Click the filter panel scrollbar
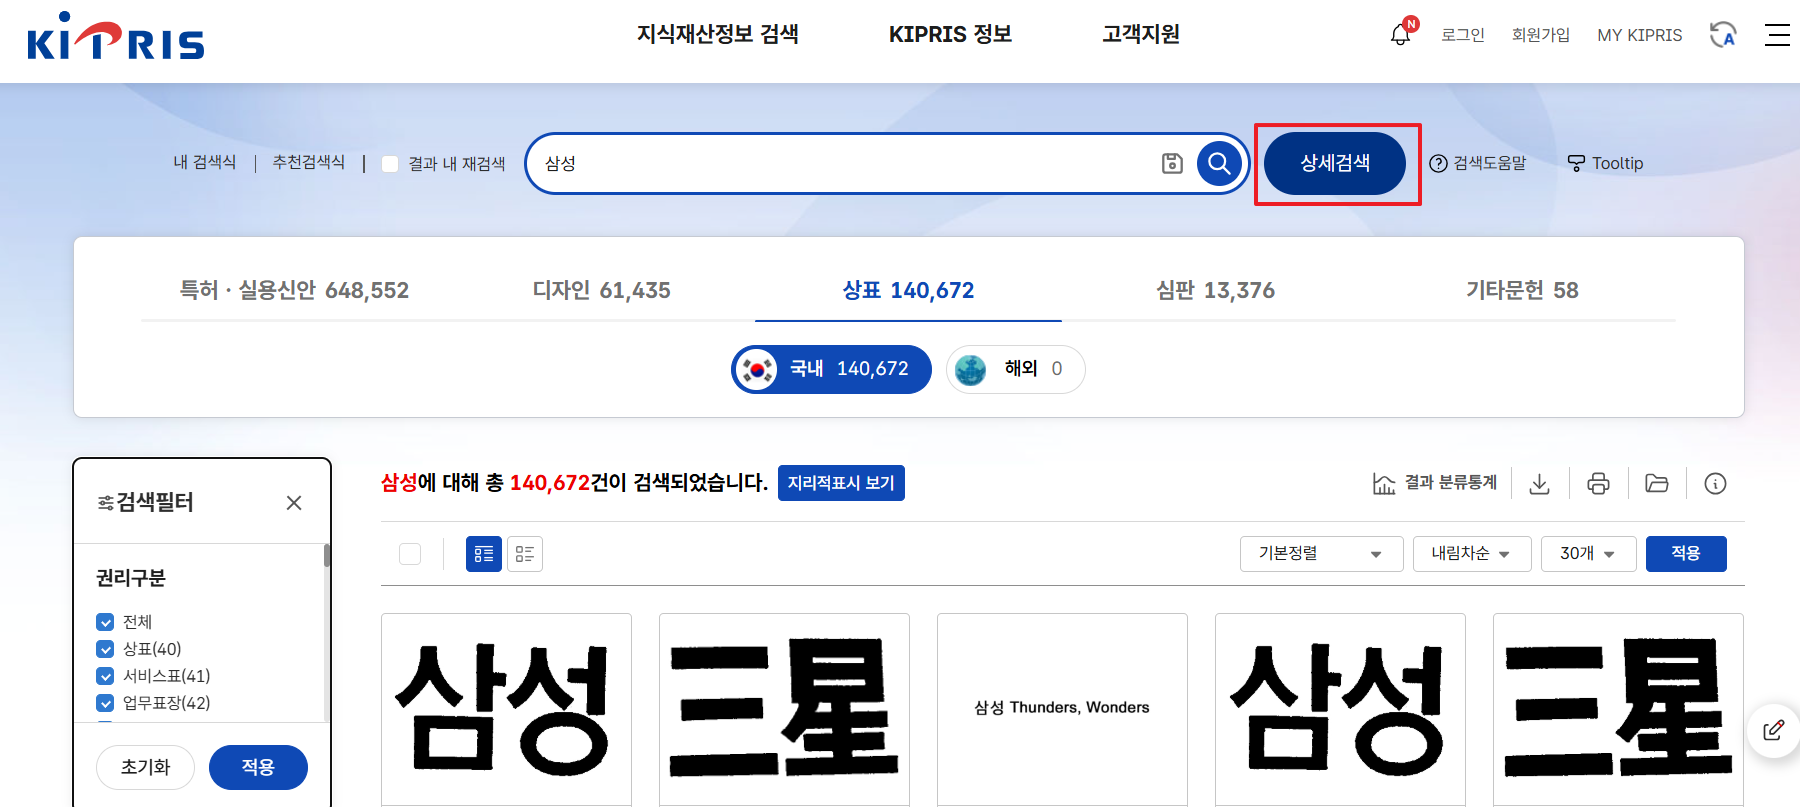The height and width of the screenshot is (807, 1800). click(x=327, y=556)
